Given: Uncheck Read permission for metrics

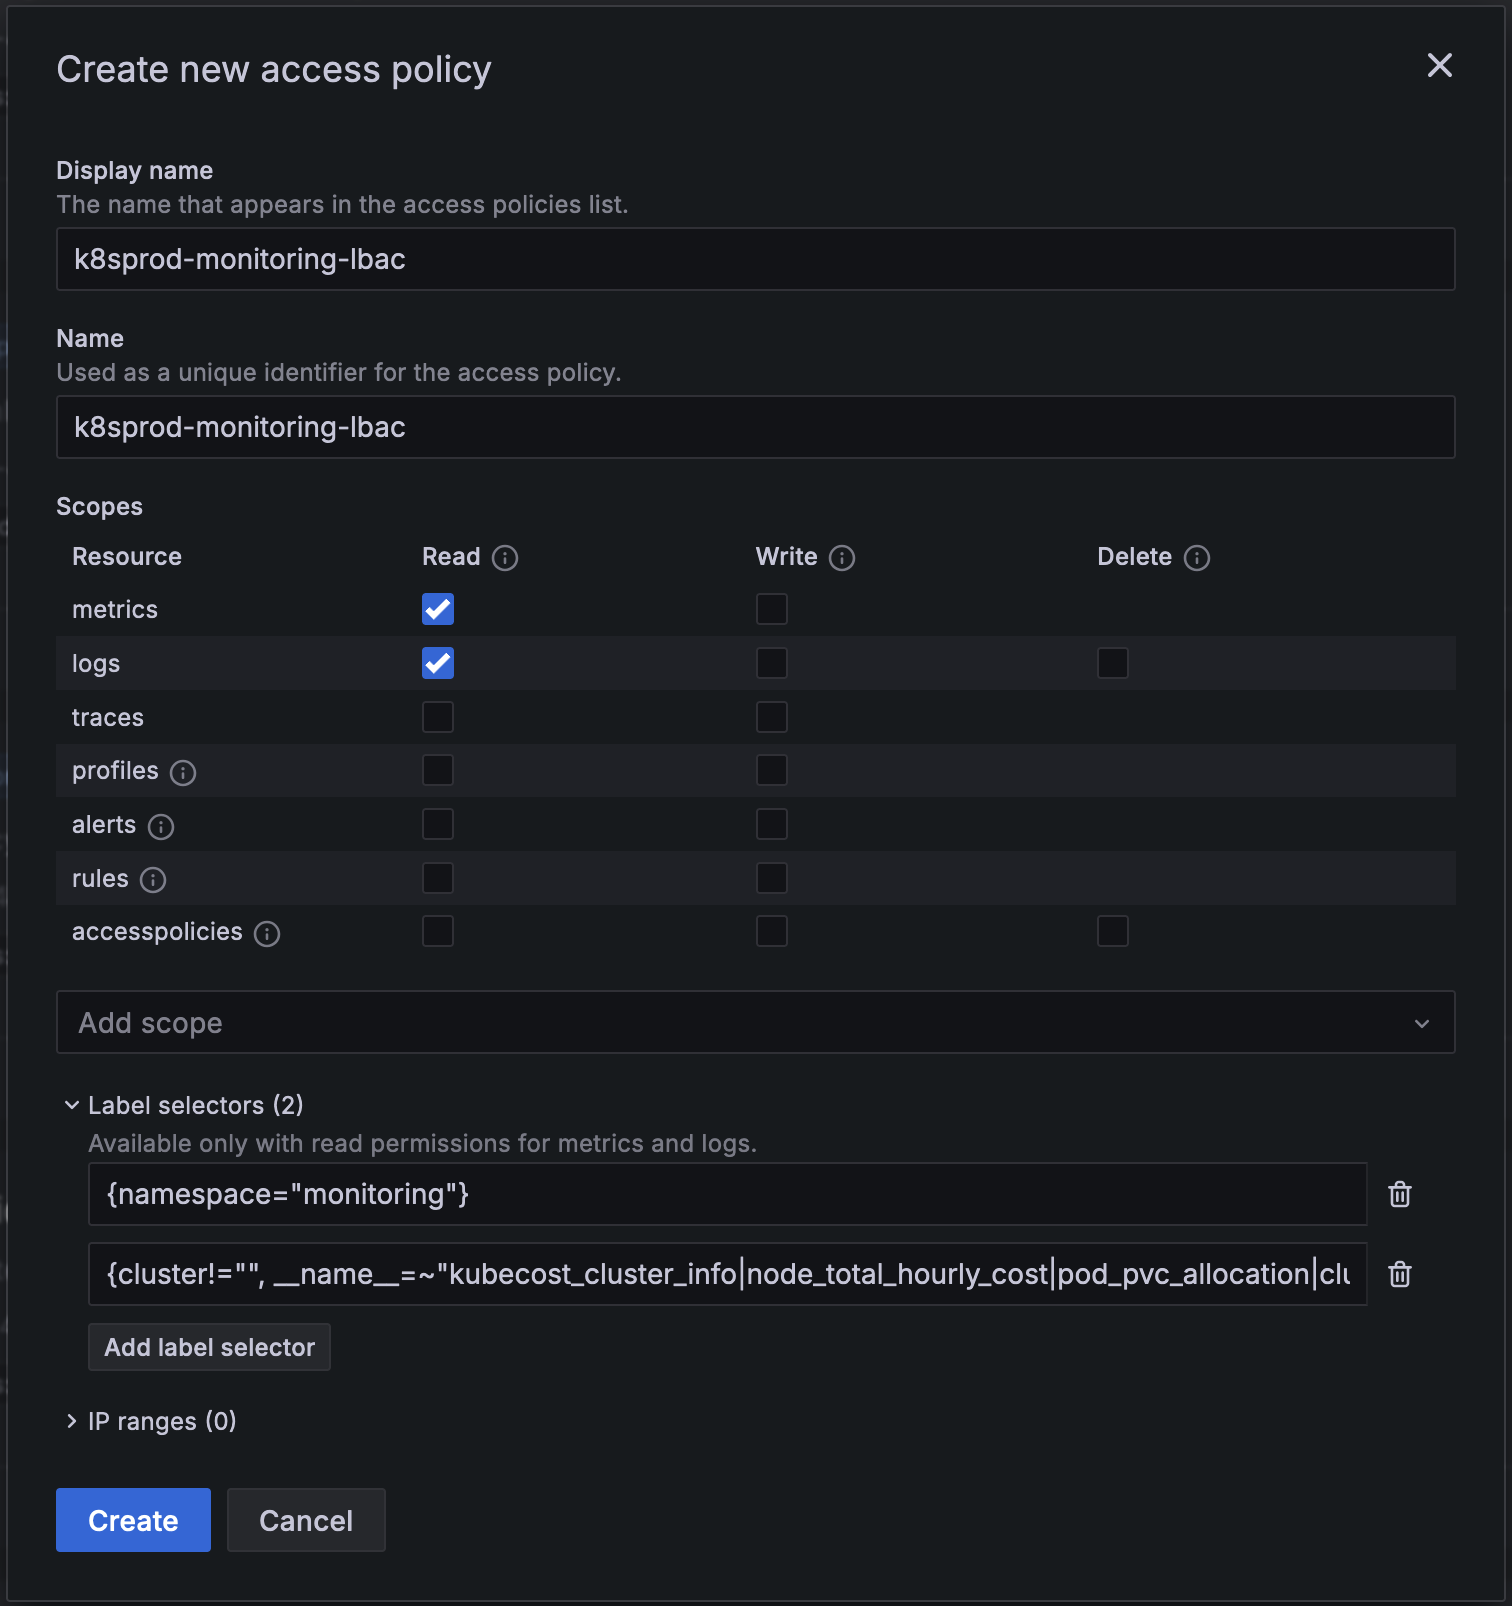Looking at the screenshot, I should 438,609.
